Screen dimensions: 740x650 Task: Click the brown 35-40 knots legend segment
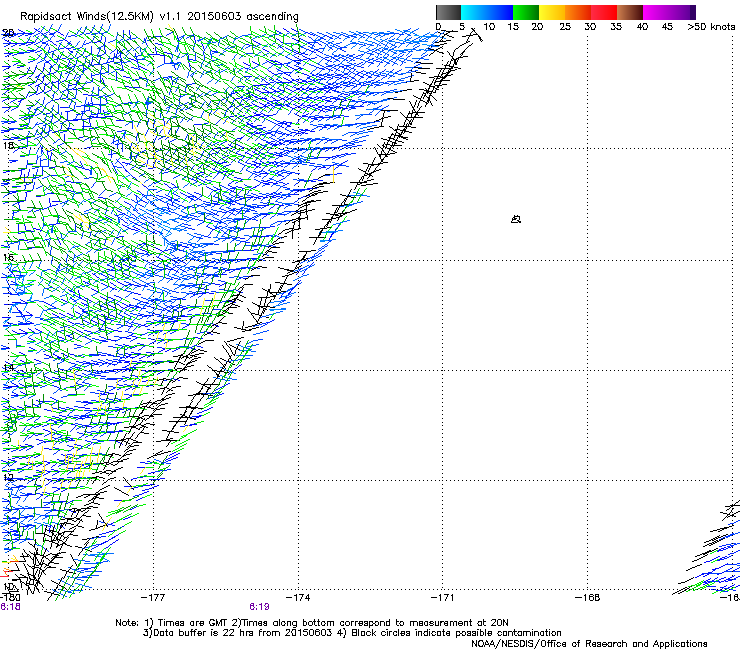[x=630, y=12]
